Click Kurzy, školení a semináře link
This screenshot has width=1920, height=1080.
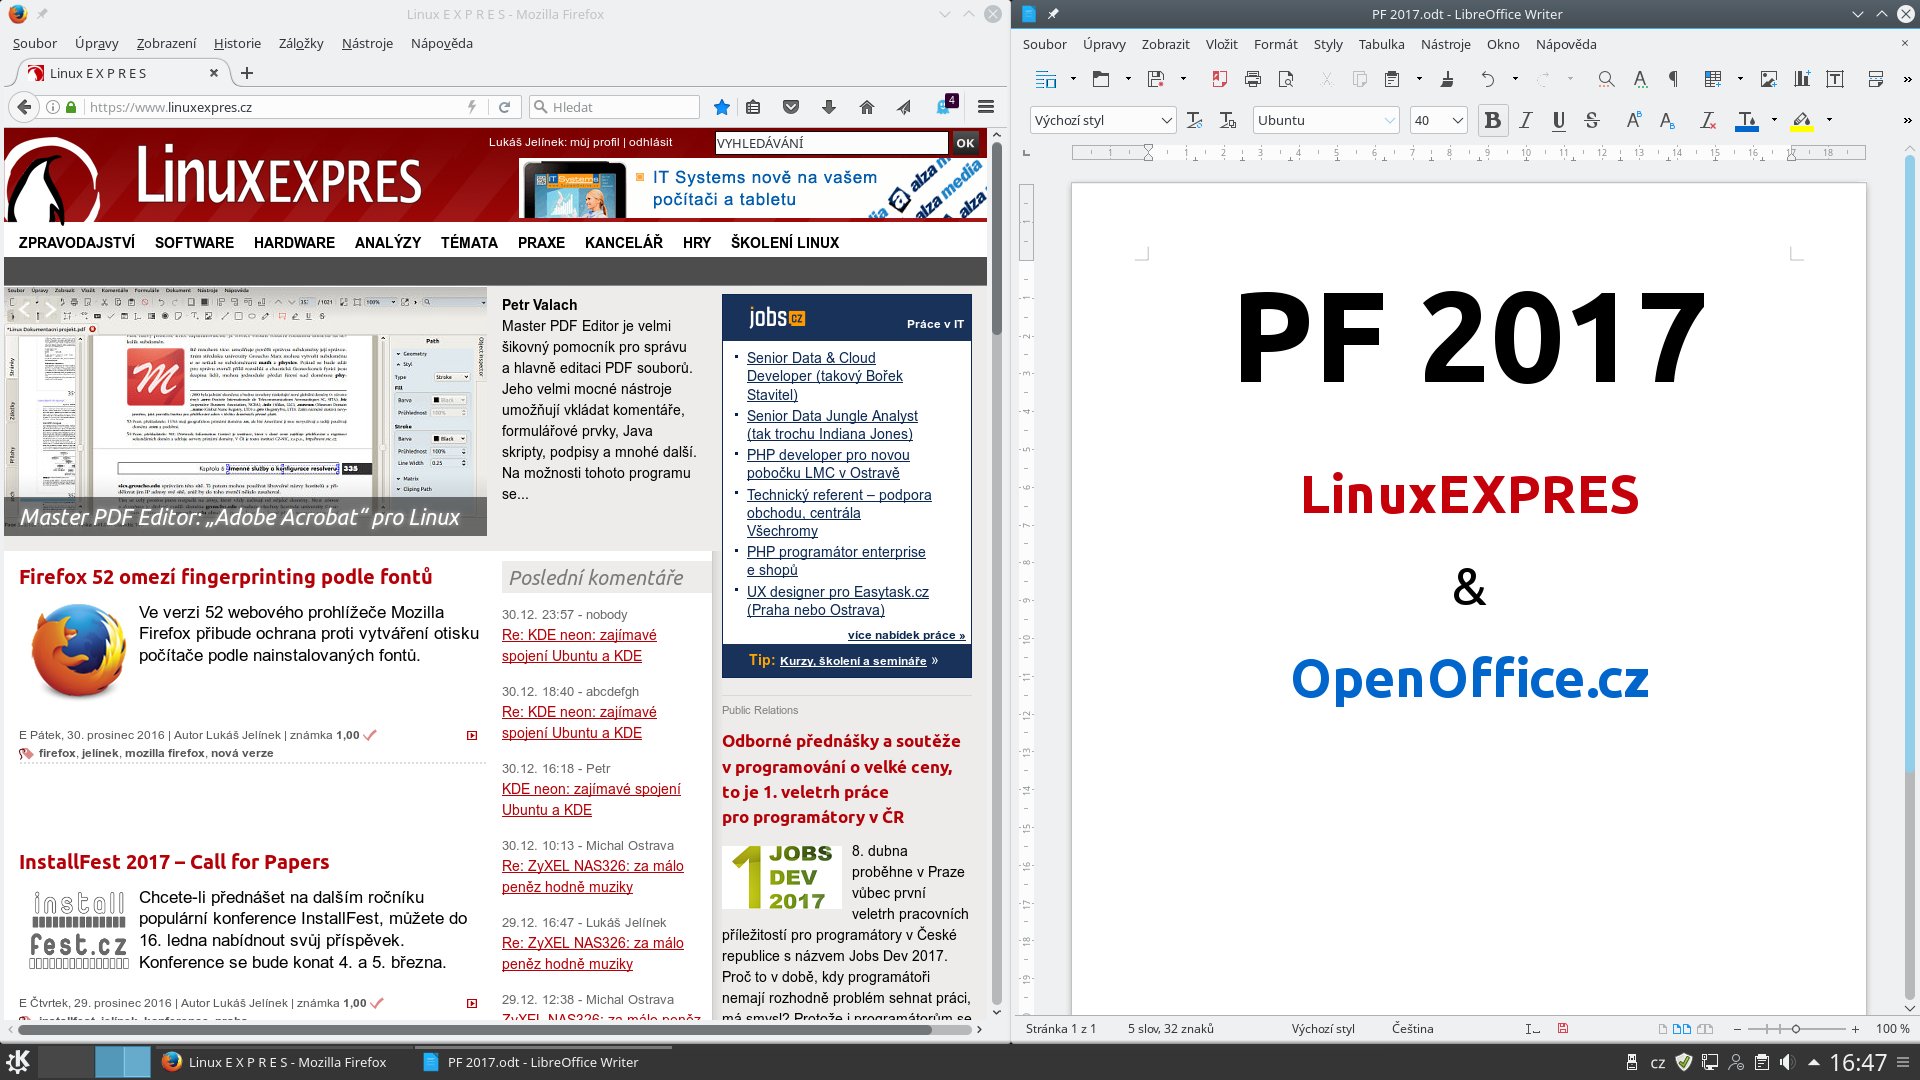[853, 661]
